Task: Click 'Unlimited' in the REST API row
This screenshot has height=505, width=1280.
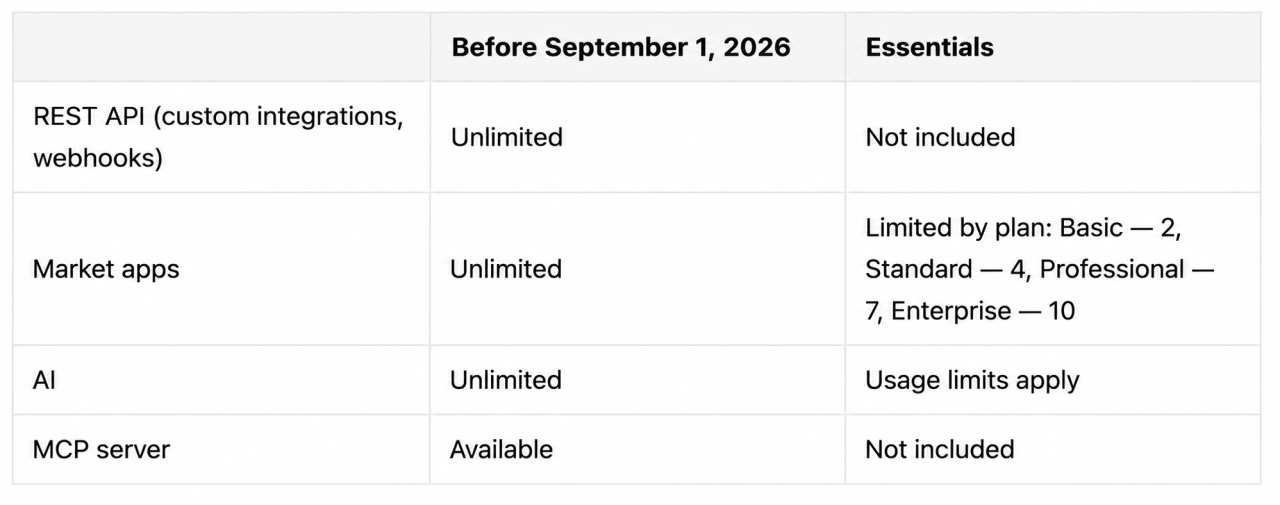Action: 506,137
